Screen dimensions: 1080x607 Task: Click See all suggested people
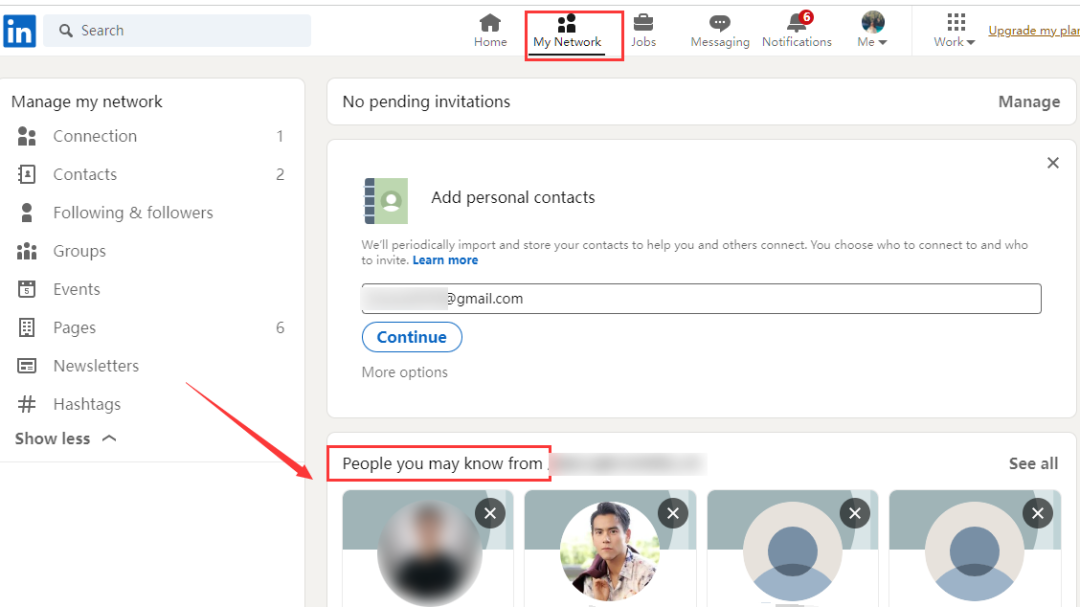point(1033,463)
